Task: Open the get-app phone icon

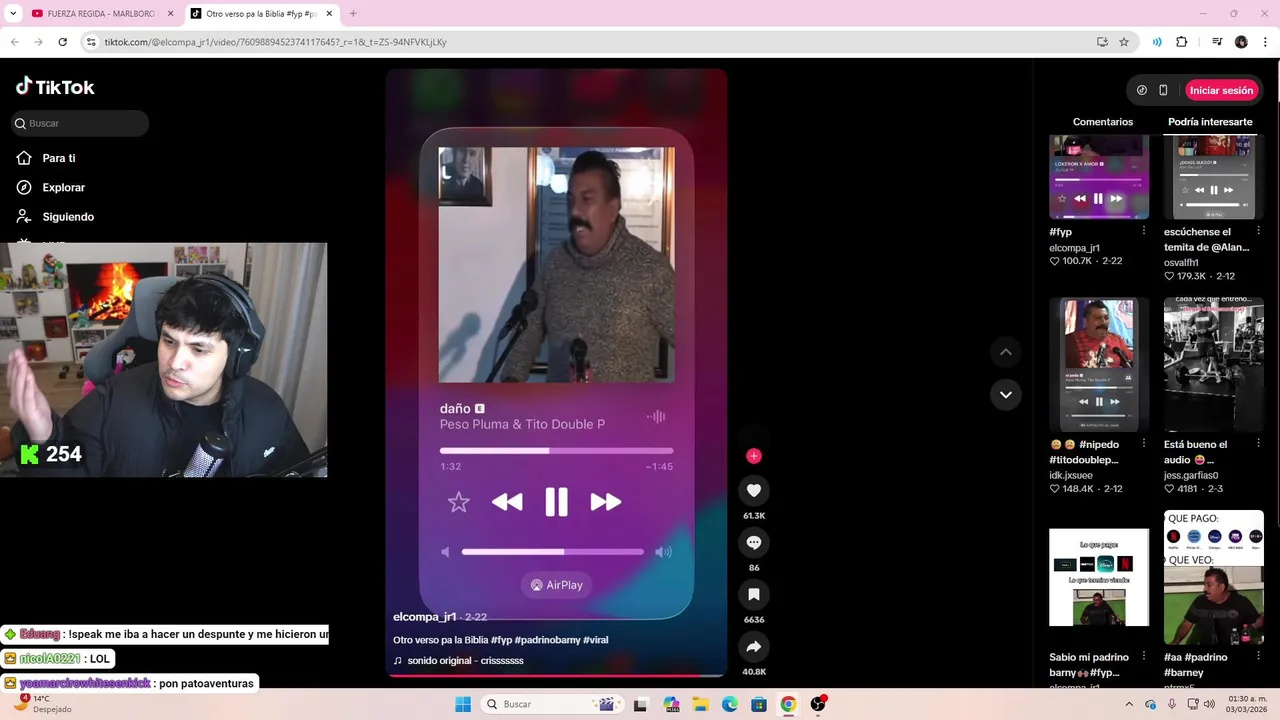Action: (1163, 90)
